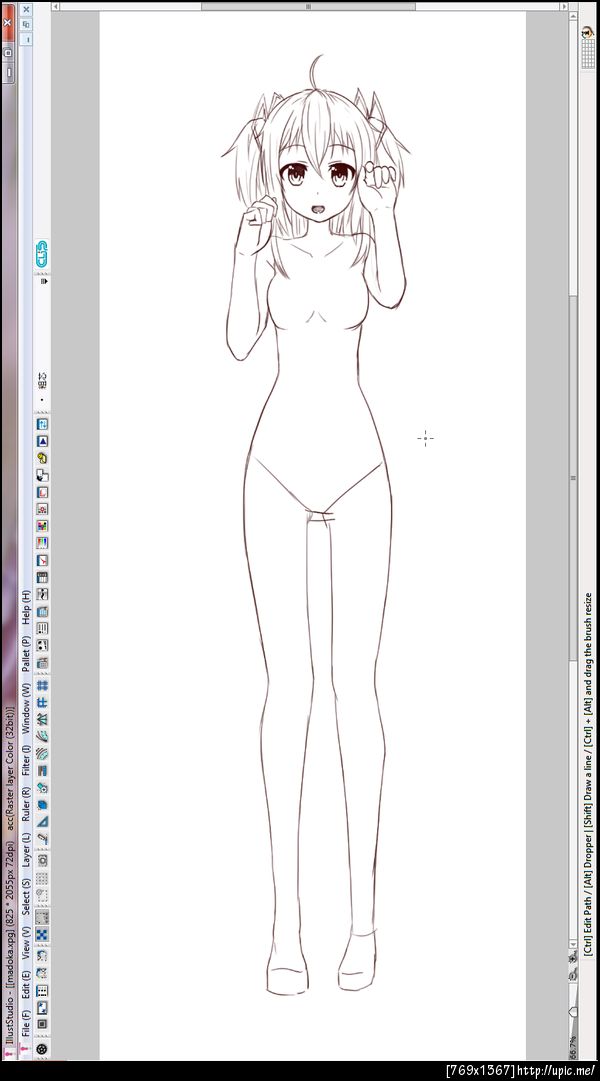The image size is (600, 1081).
Task: Open the multicolor color-set palette icon
Action: pos(42,526)
